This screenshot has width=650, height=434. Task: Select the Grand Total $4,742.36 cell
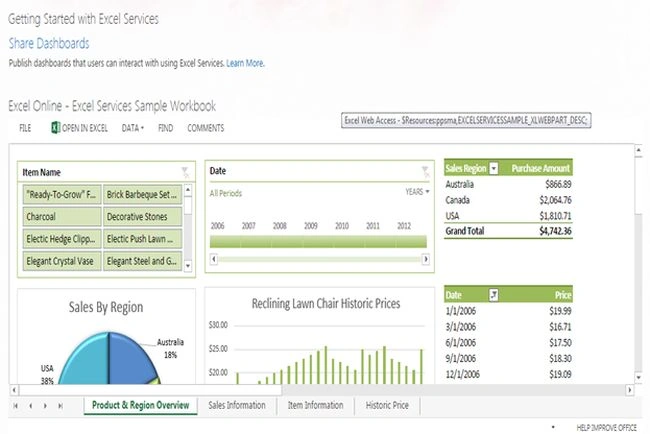(555, 231)
